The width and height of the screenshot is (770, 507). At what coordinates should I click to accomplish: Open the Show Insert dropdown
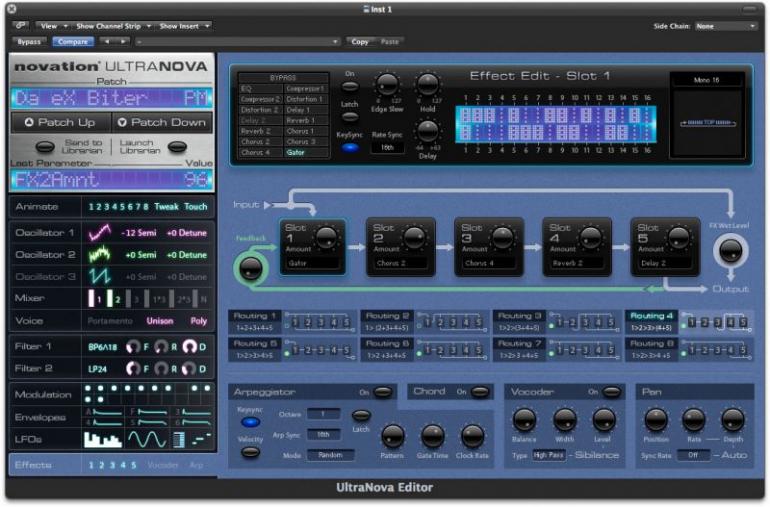(x=183, y=26)
